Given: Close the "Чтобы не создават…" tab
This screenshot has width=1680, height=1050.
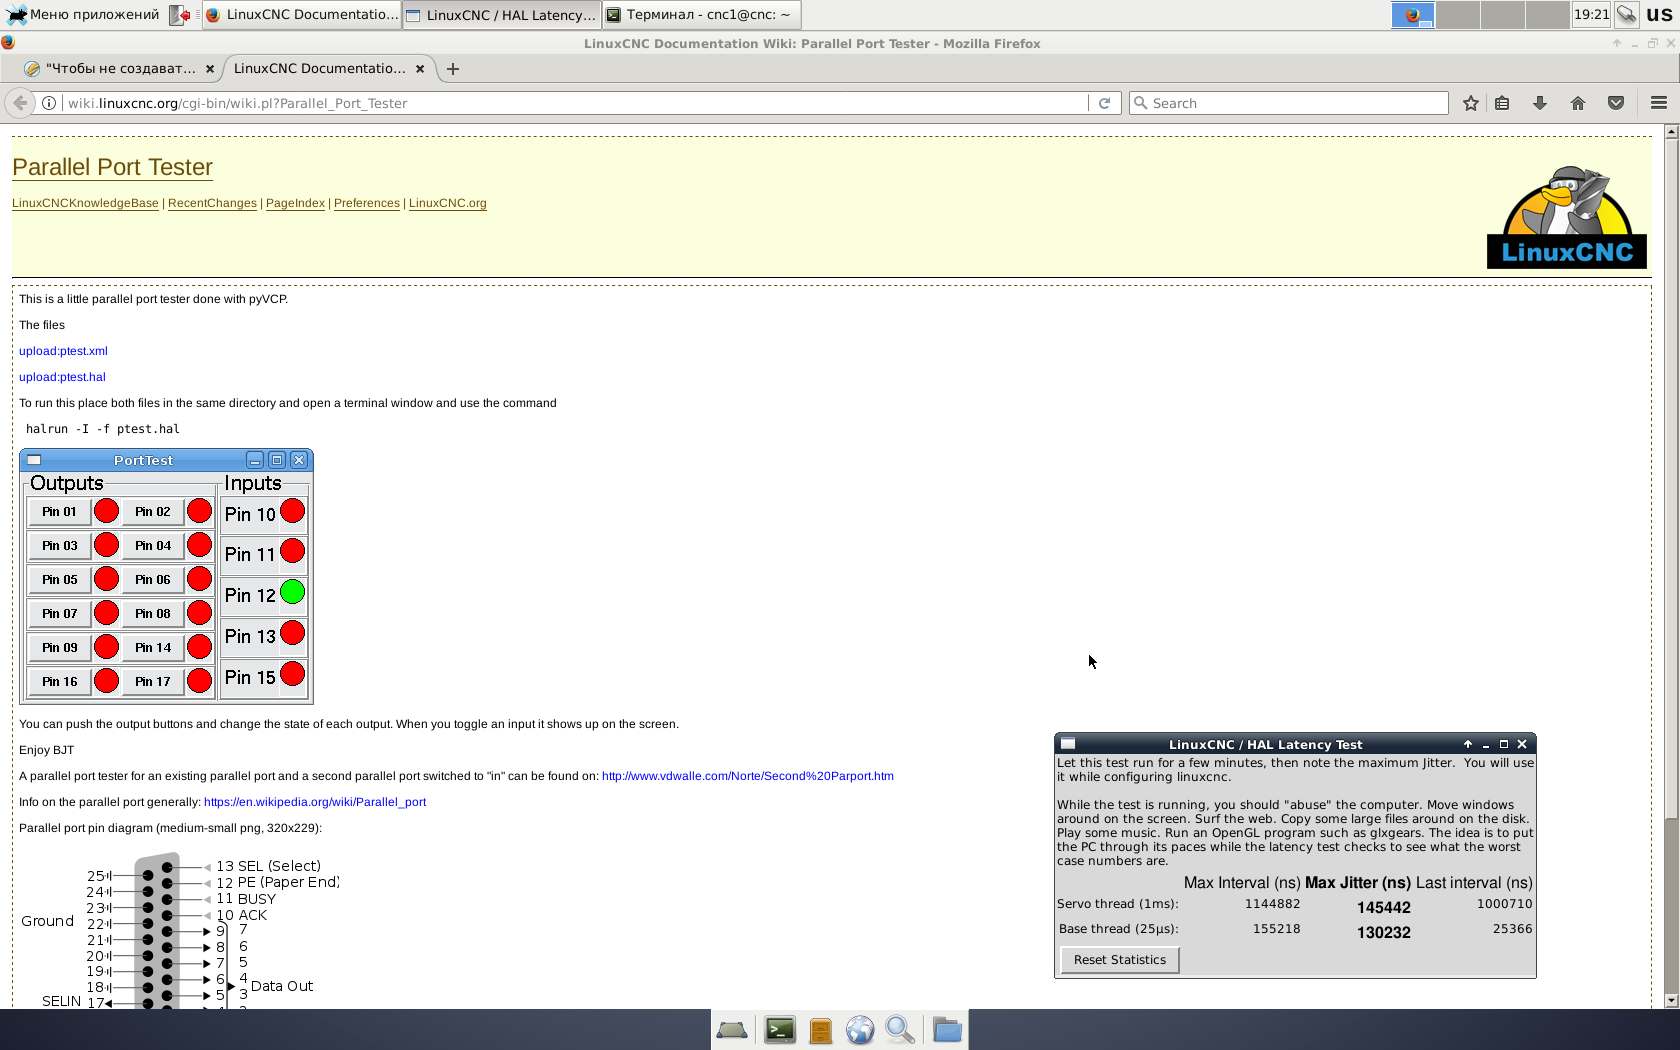Looking at the screenshot, I should (210, 69).
